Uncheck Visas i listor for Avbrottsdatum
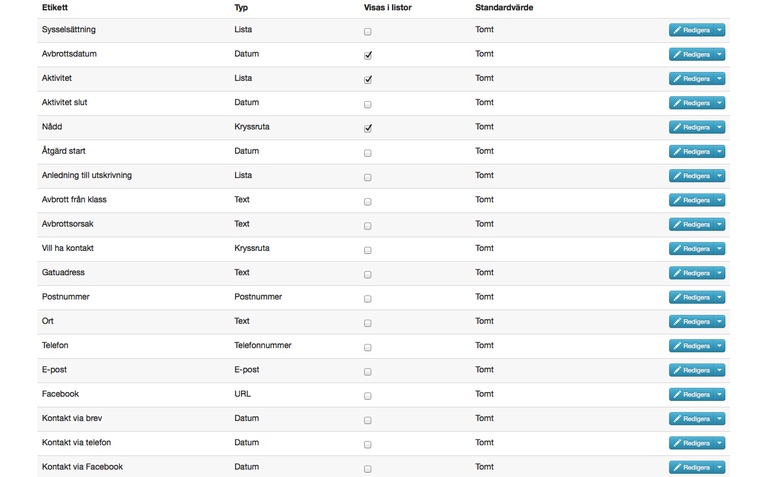The width and height of the screenshot is (768, 477). (x=368, y=55)
